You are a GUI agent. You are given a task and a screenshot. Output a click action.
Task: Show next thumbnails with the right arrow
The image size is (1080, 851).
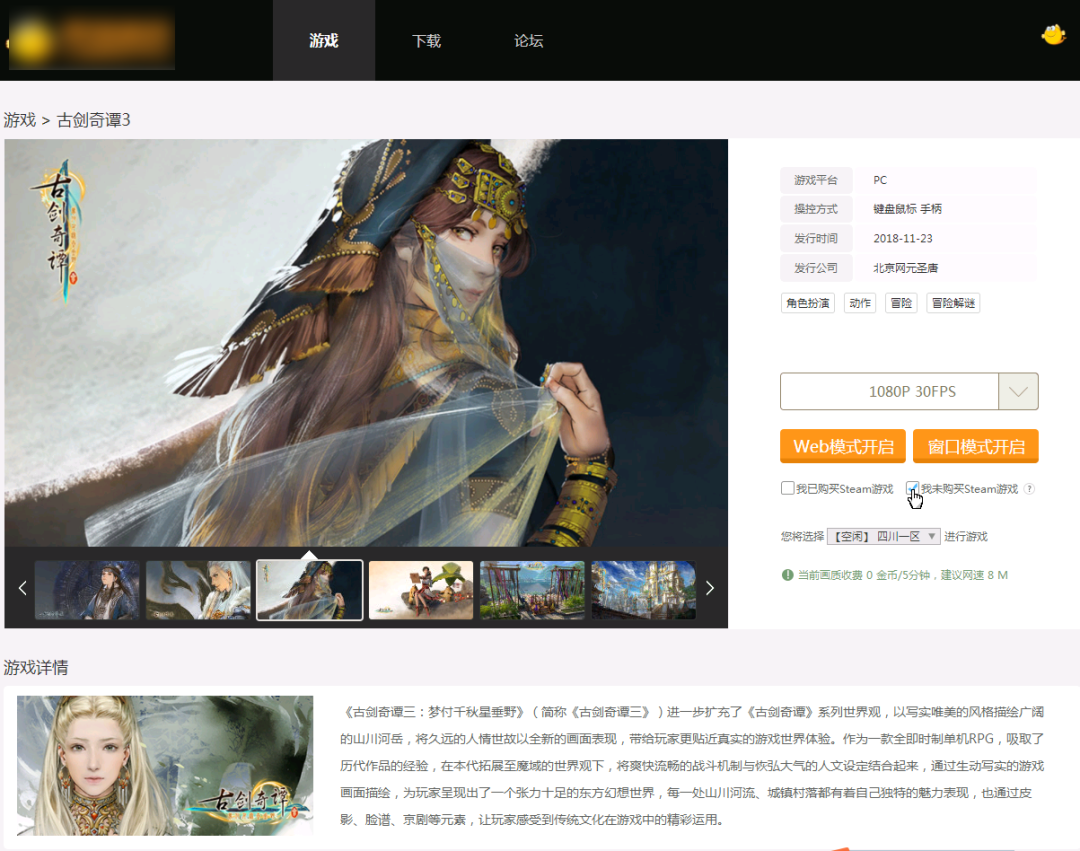[x=710, y=588]
